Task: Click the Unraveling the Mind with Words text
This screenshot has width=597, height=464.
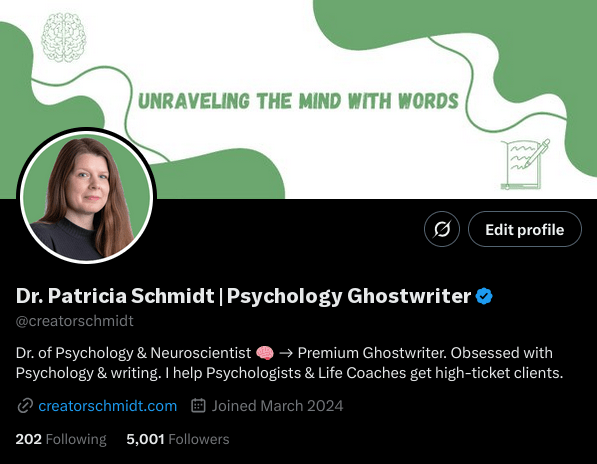Action: 298,101
